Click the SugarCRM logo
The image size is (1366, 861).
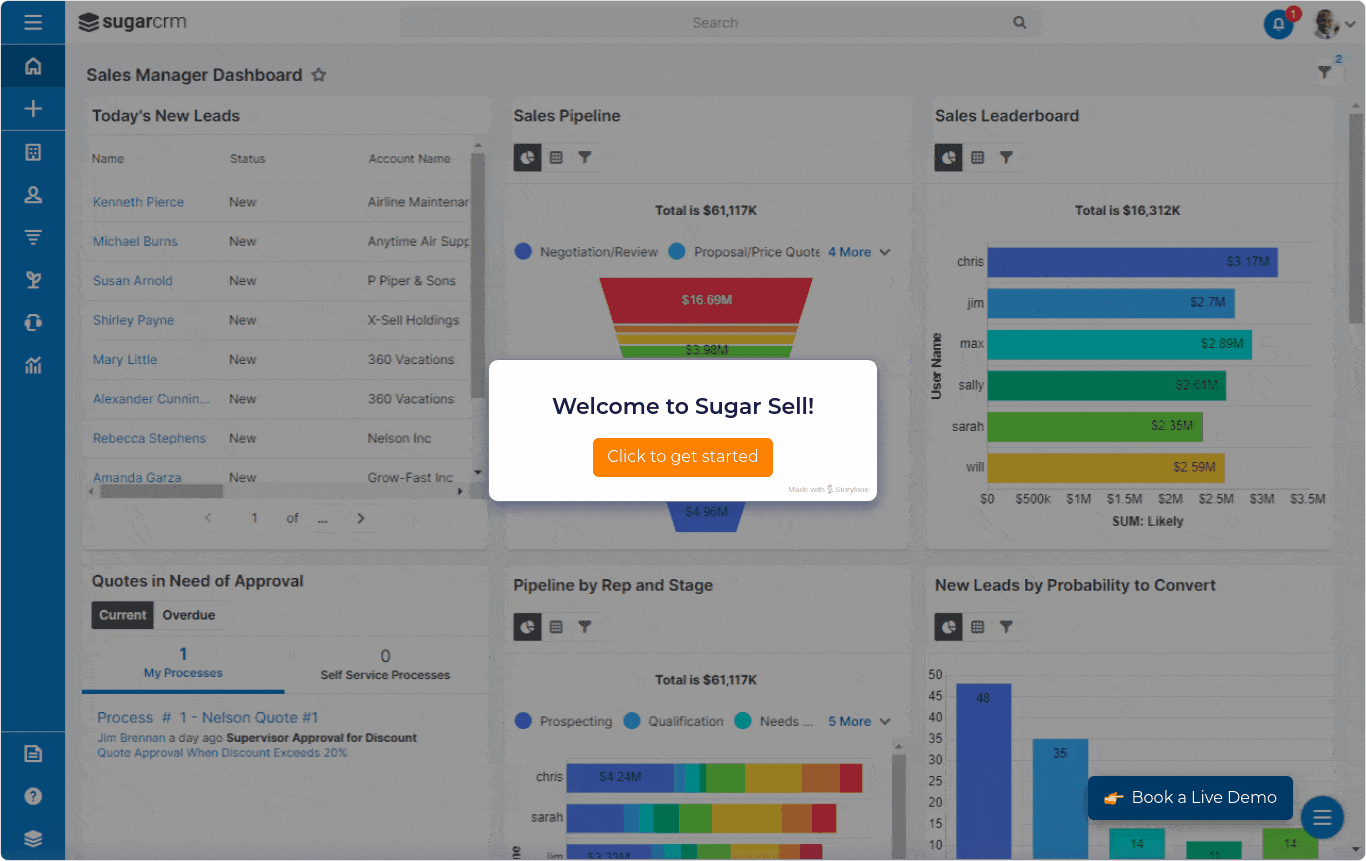(x=132, y=22)
